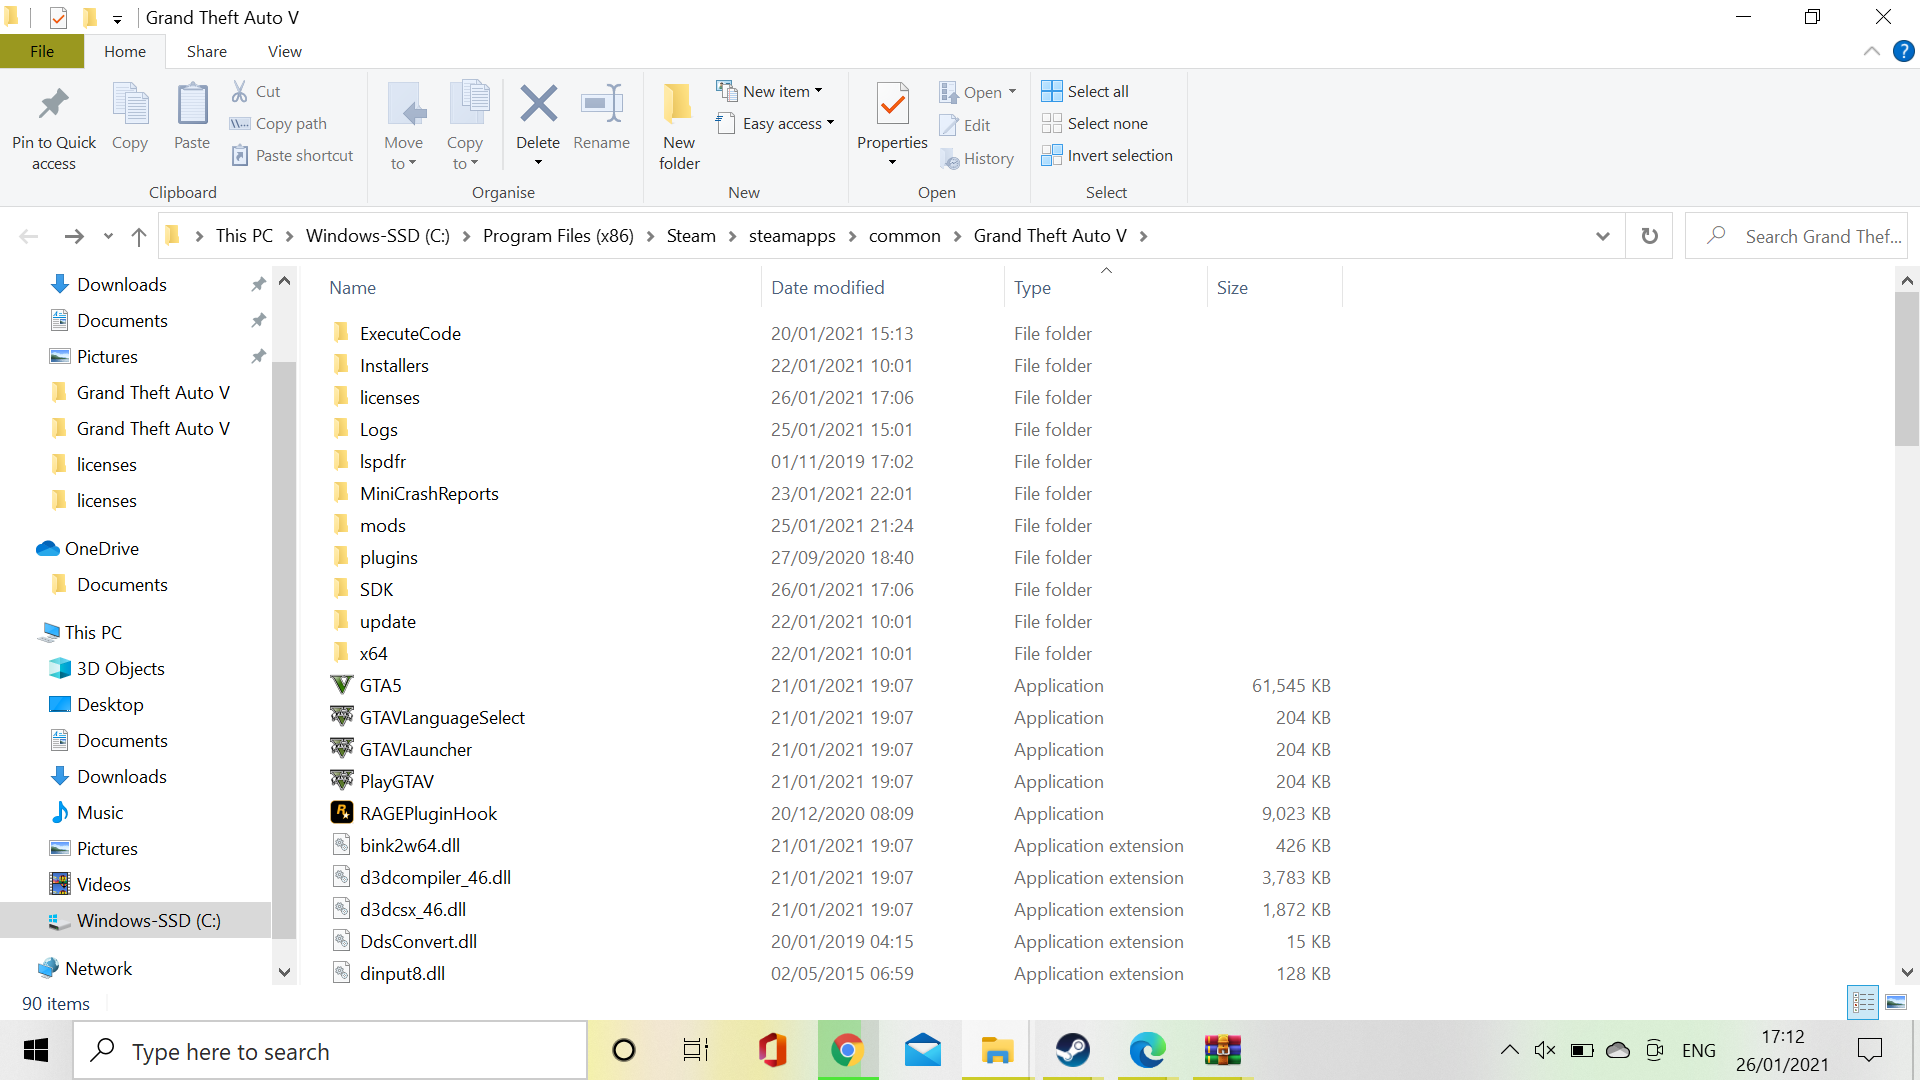Screen dimensions: 1920x1080
Task: Switch to the View ribbon tab
Action: point(284,51)
